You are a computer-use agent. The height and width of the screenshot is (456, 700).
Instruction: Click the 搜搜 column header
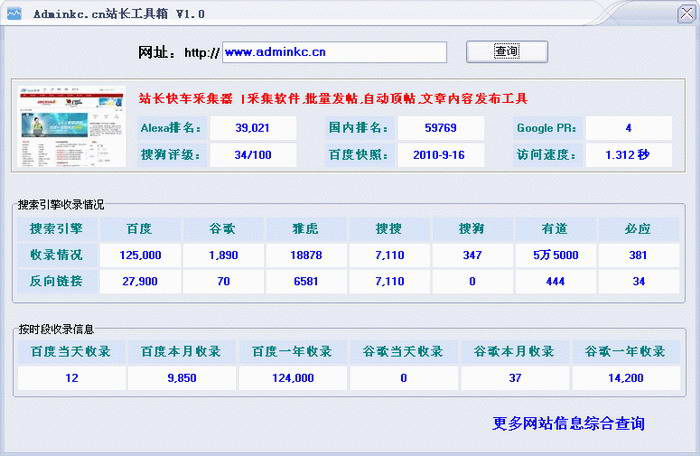(x=389, y=229)
